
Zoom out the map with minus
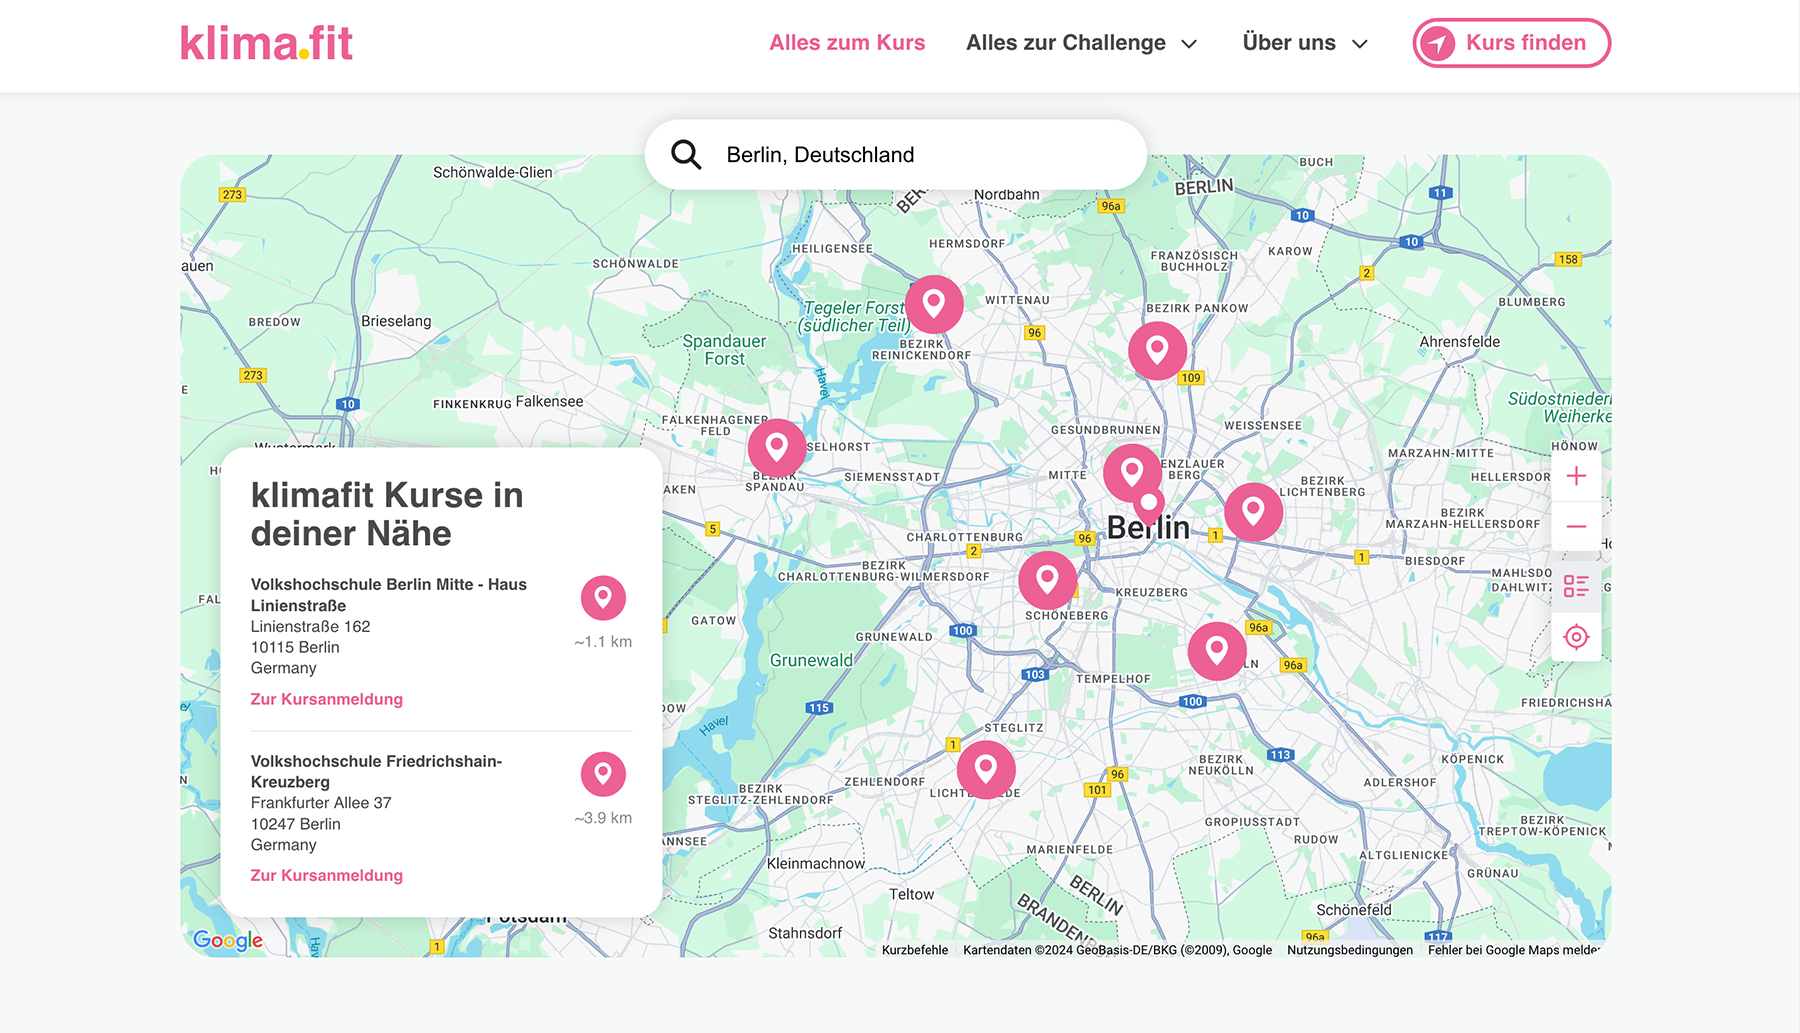tap(1576, 526)
